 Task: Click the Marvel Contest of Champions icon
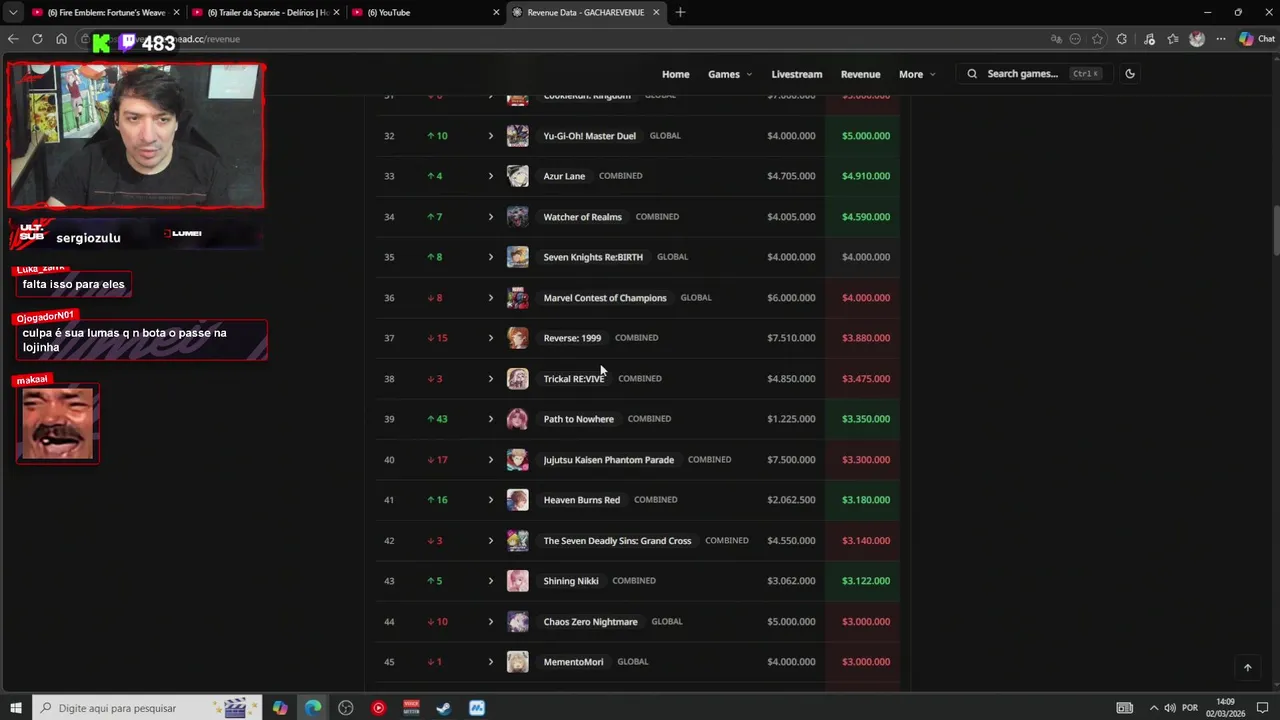point(517,298)
